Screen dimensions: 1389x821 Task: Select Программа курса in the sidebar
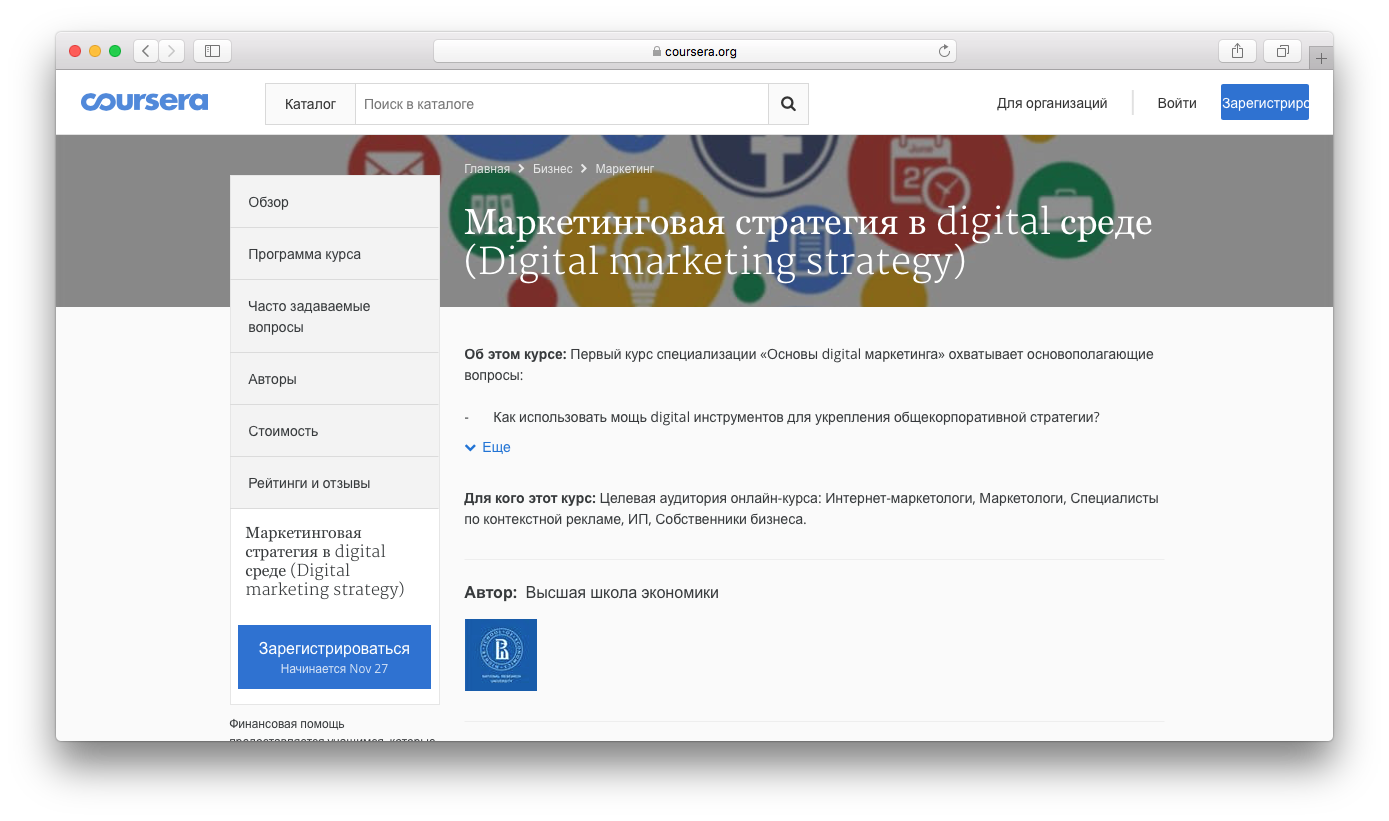coord(335,254)
